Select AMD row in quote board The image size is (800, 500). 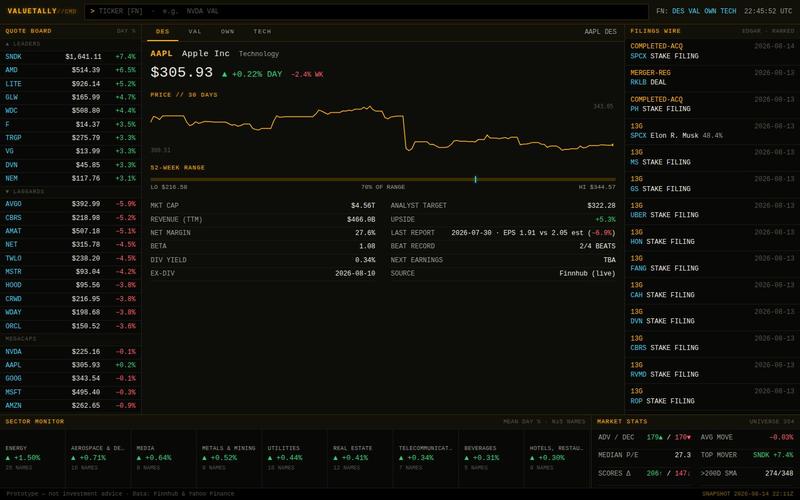click(x=71, y=70)
